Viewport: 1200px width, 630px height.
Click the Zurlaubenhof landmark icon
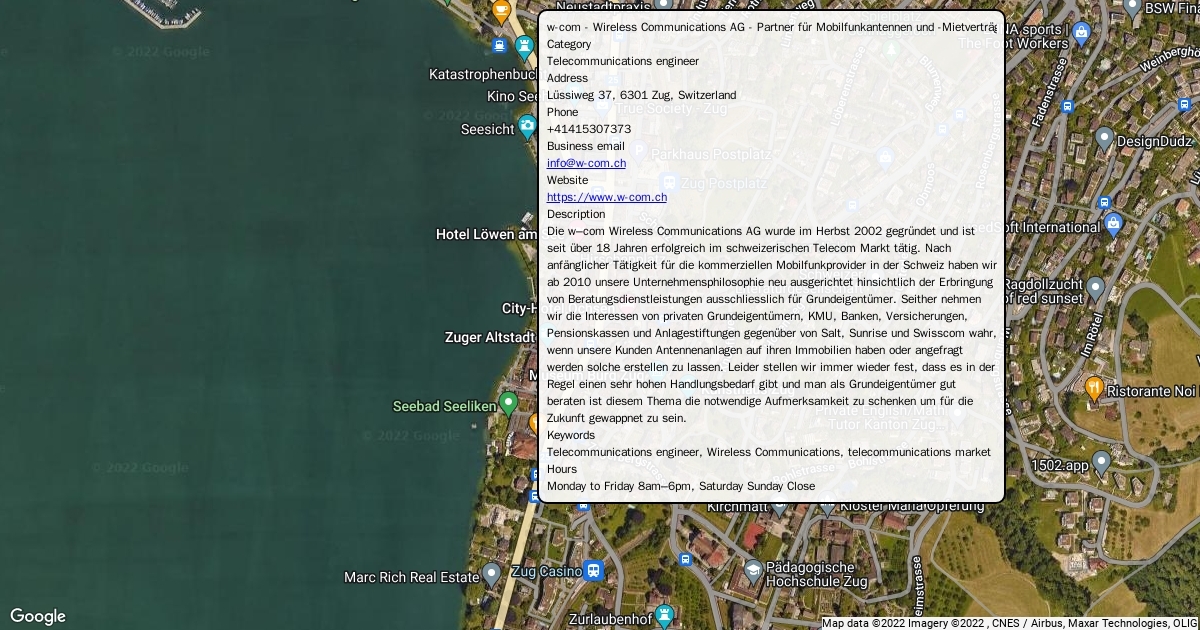(664, 616)
